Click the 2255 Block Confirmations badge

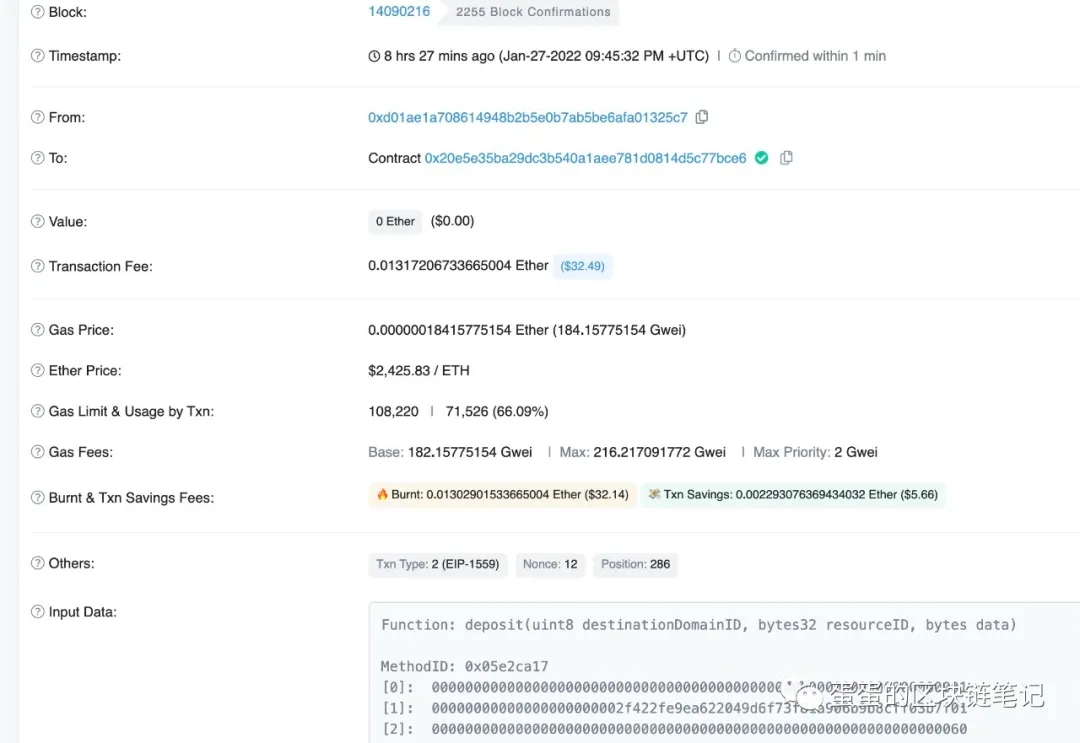click(x=531, y=12)
